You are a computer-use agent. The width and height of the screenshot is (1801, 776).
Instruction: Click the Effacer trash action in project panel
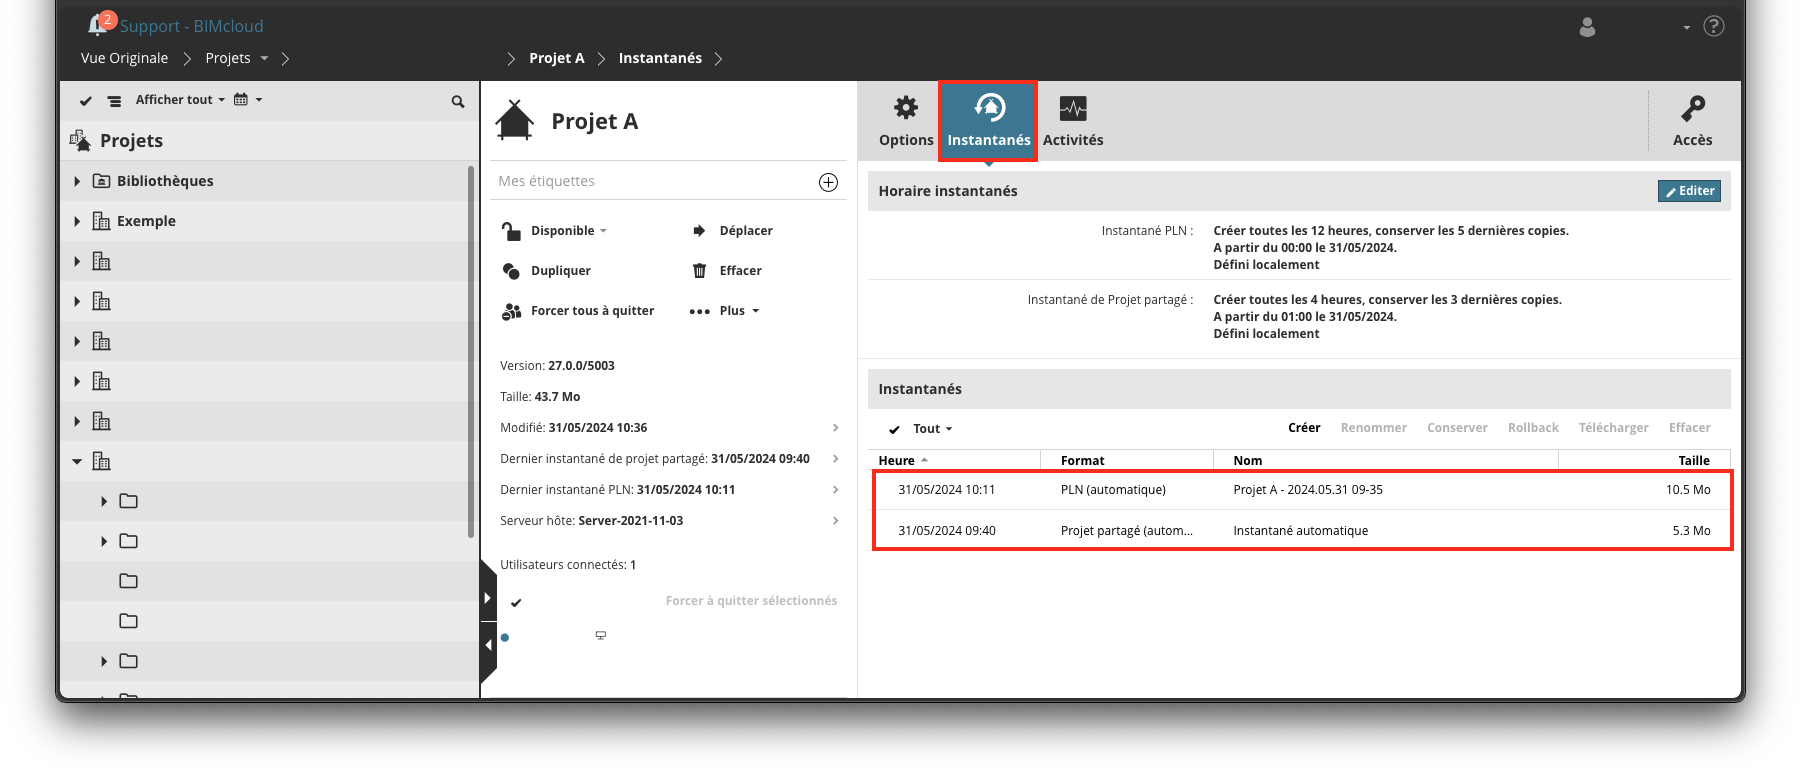726,271
